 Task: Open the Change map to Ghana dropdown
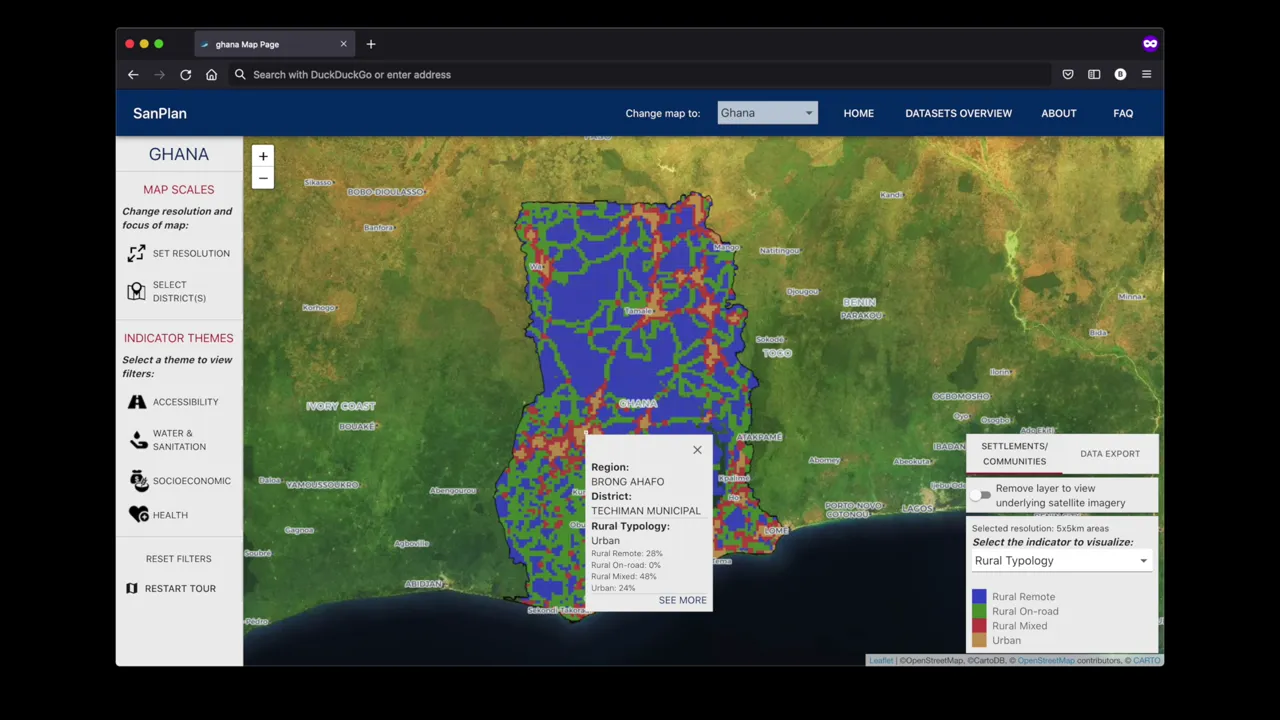tap(767, 113)
